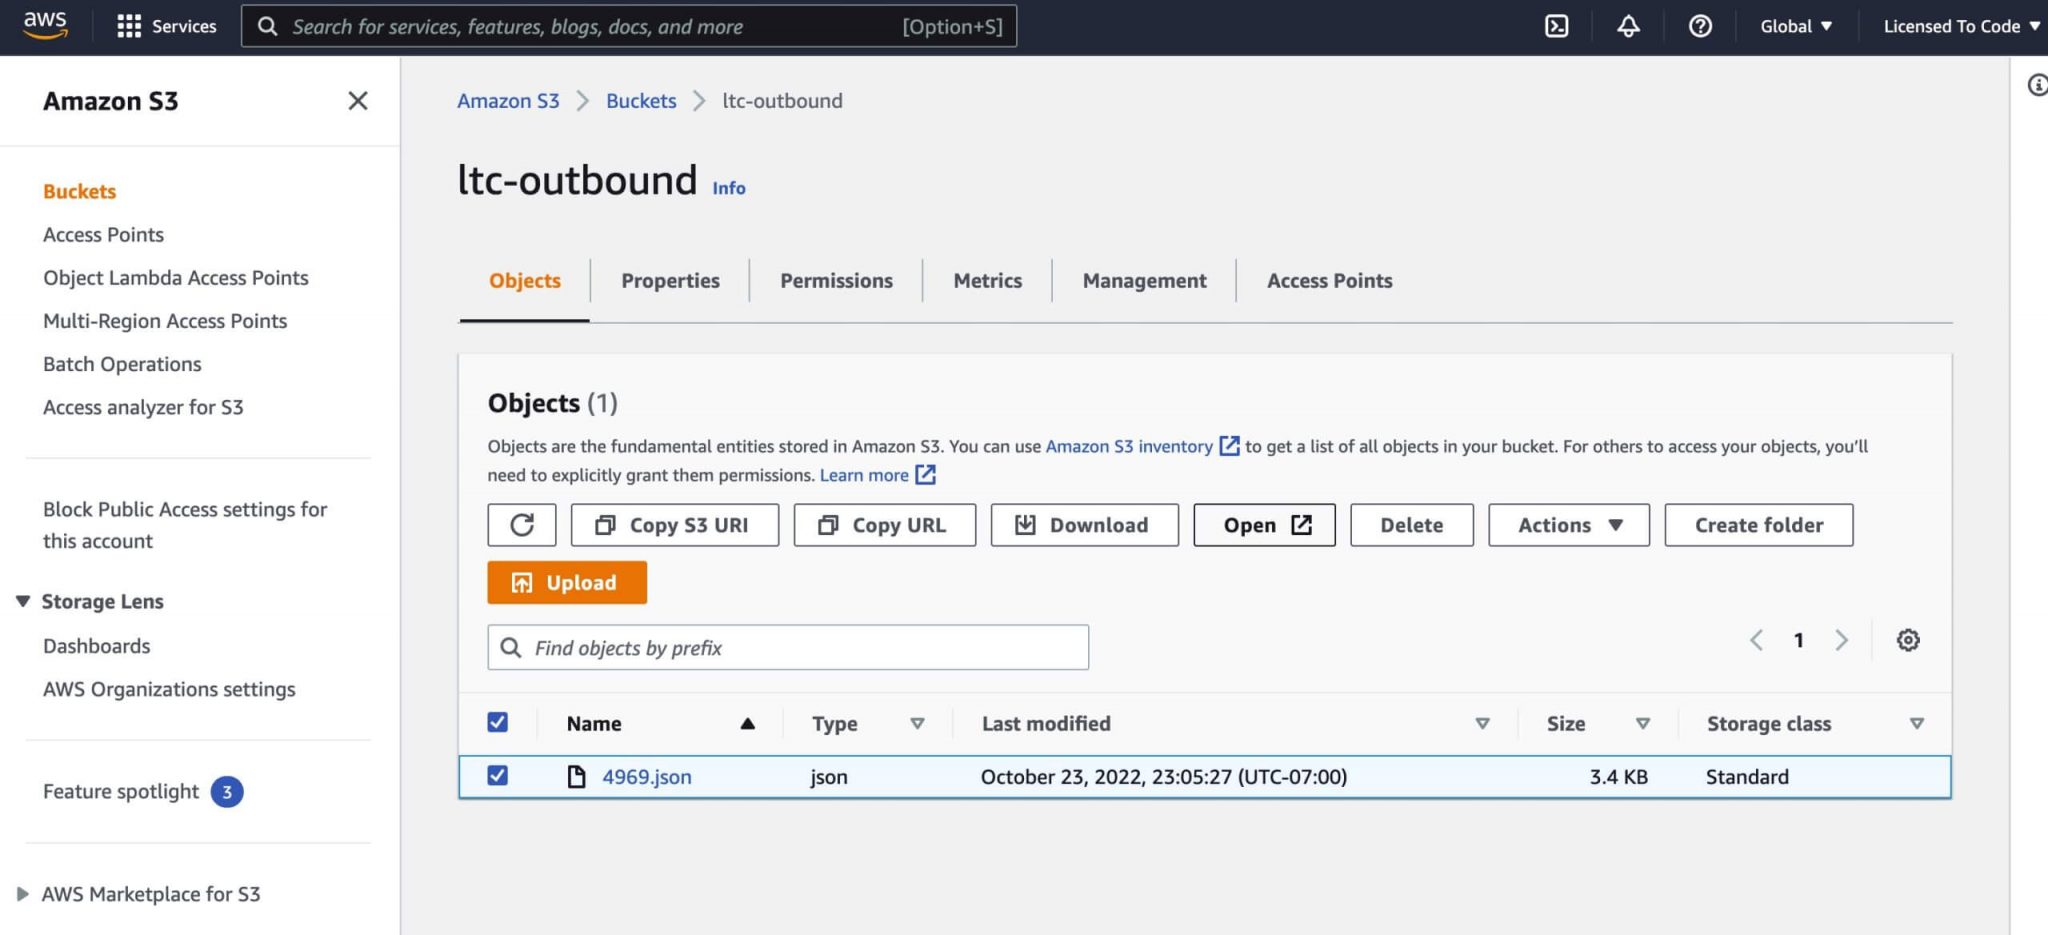Switch to the Management tab
The height and width of the screenshot is (935, 2048).
pyautogui.click(x=1143, y=280)
